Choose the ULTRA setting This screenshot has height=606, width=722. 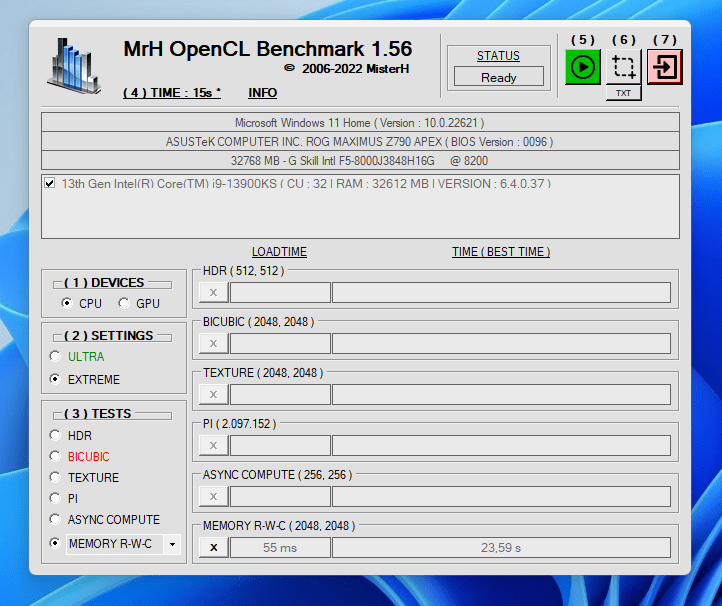[55, 356]
